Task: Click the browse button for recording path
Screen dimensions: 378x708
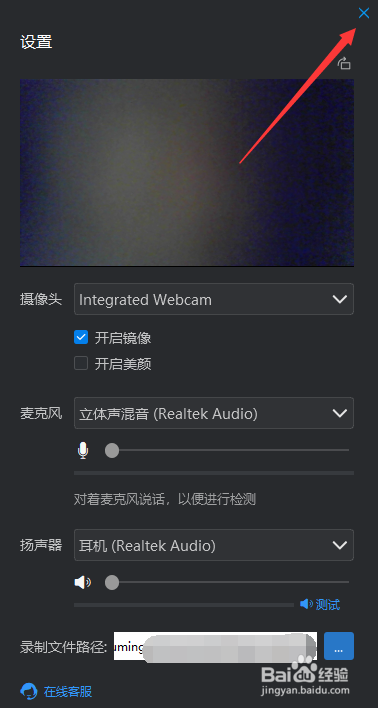Action: pyautogui.click(x=339, y=646)
